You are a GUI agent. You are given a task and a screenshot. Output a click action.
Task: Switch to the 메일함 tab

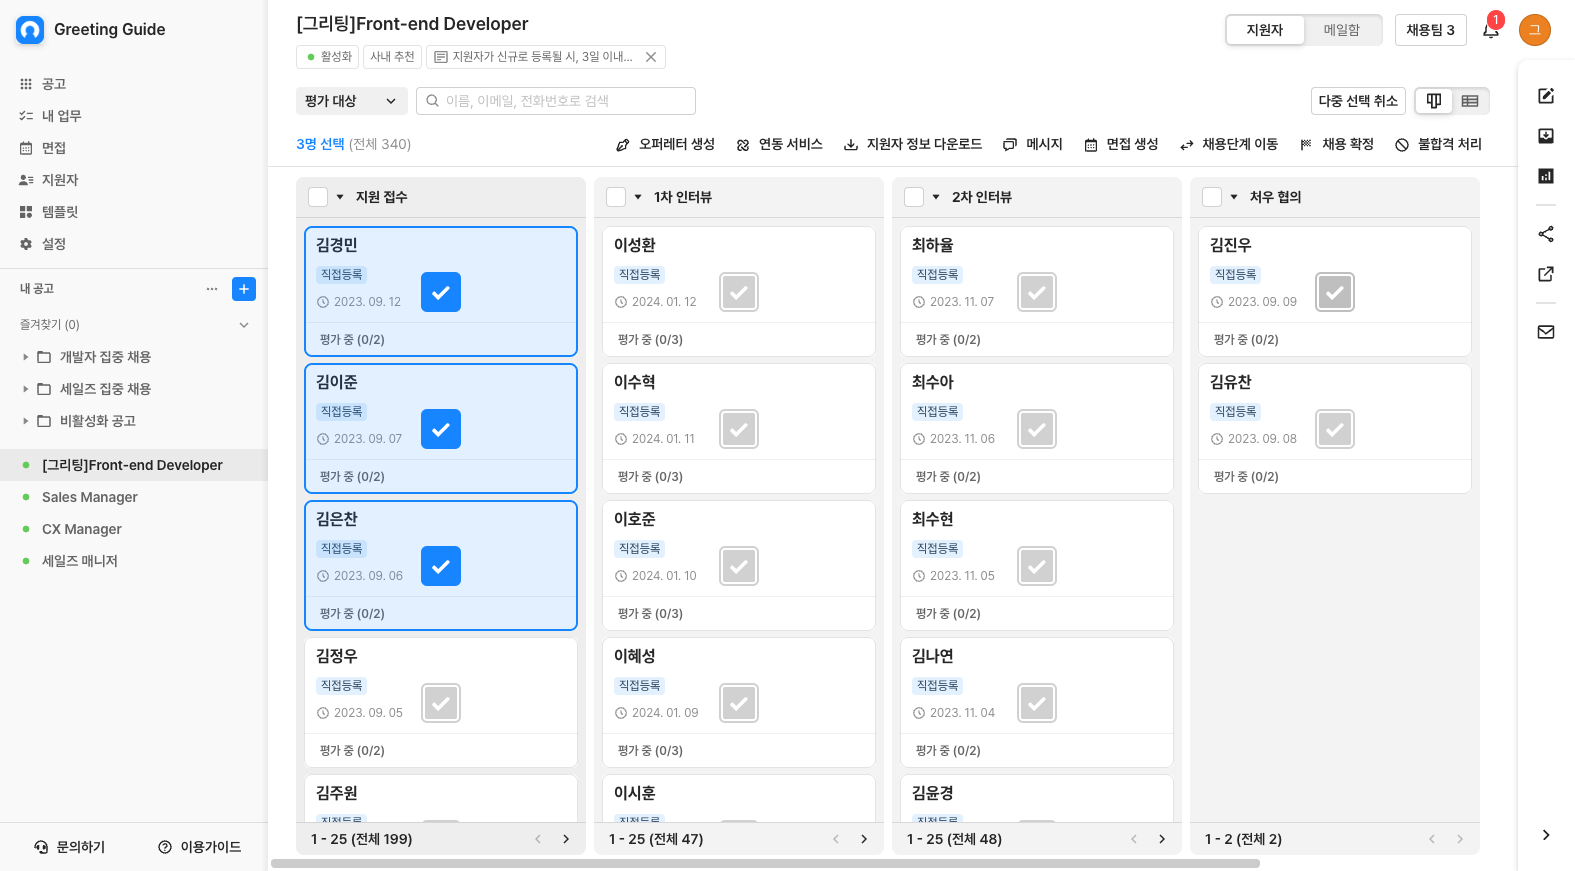point(1342,30)
